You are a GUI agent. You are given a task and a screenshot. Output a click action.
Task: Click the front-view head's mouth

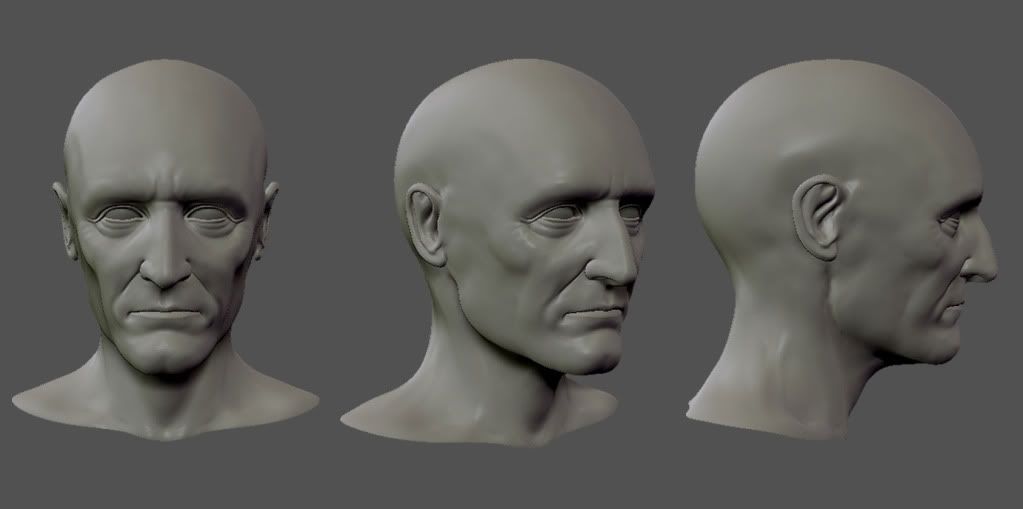click(x=165, y=315)
